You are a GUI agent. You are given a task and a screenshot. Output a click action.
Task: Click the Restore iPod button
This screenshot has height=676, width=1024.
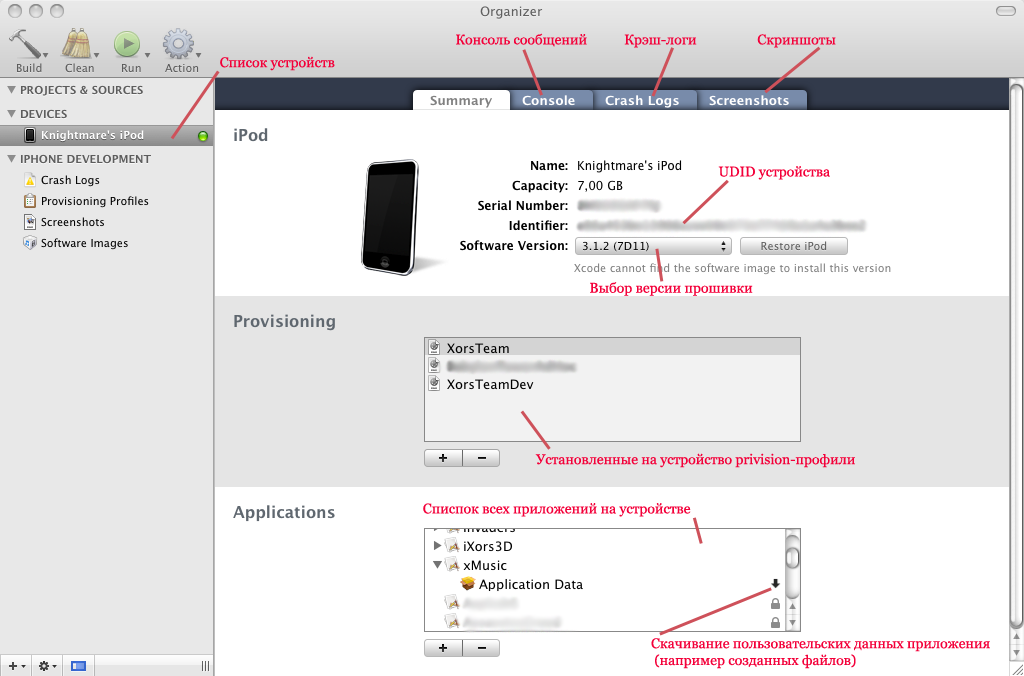point(793,246)
